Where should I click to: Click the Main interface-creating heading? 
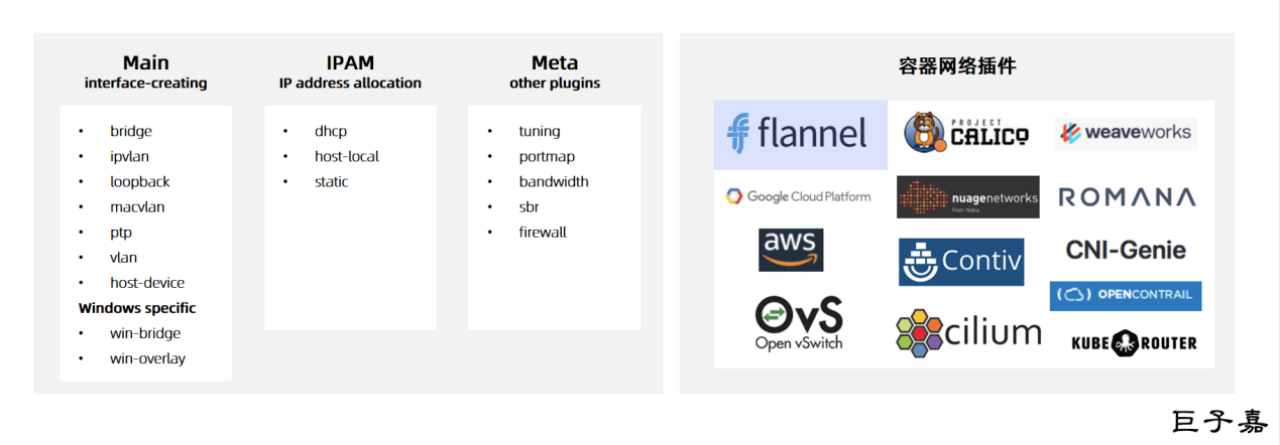click(x=146, y=72)
